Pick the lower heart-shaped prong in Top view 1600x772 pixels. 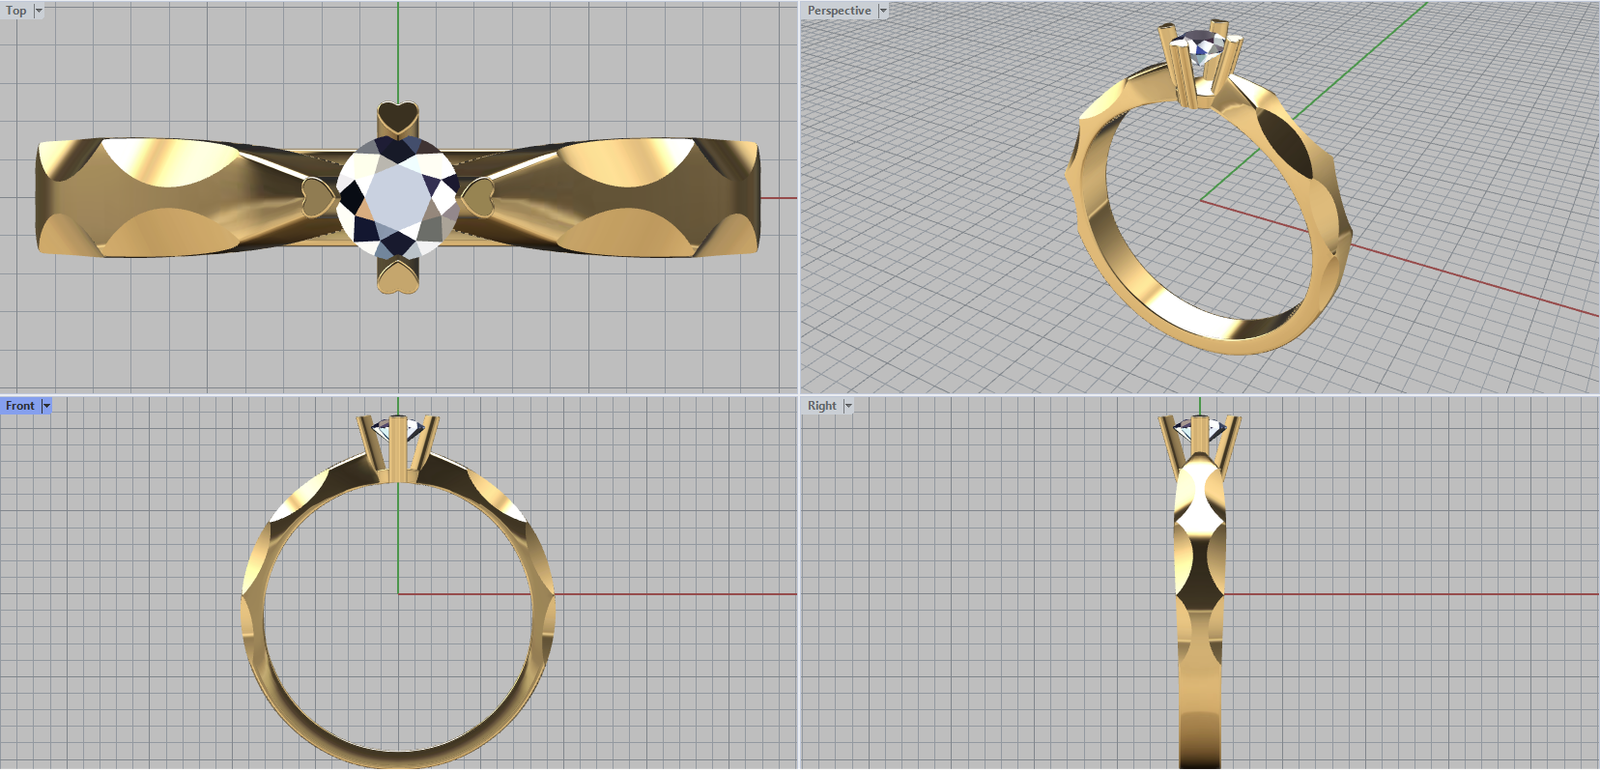[398, 274]
